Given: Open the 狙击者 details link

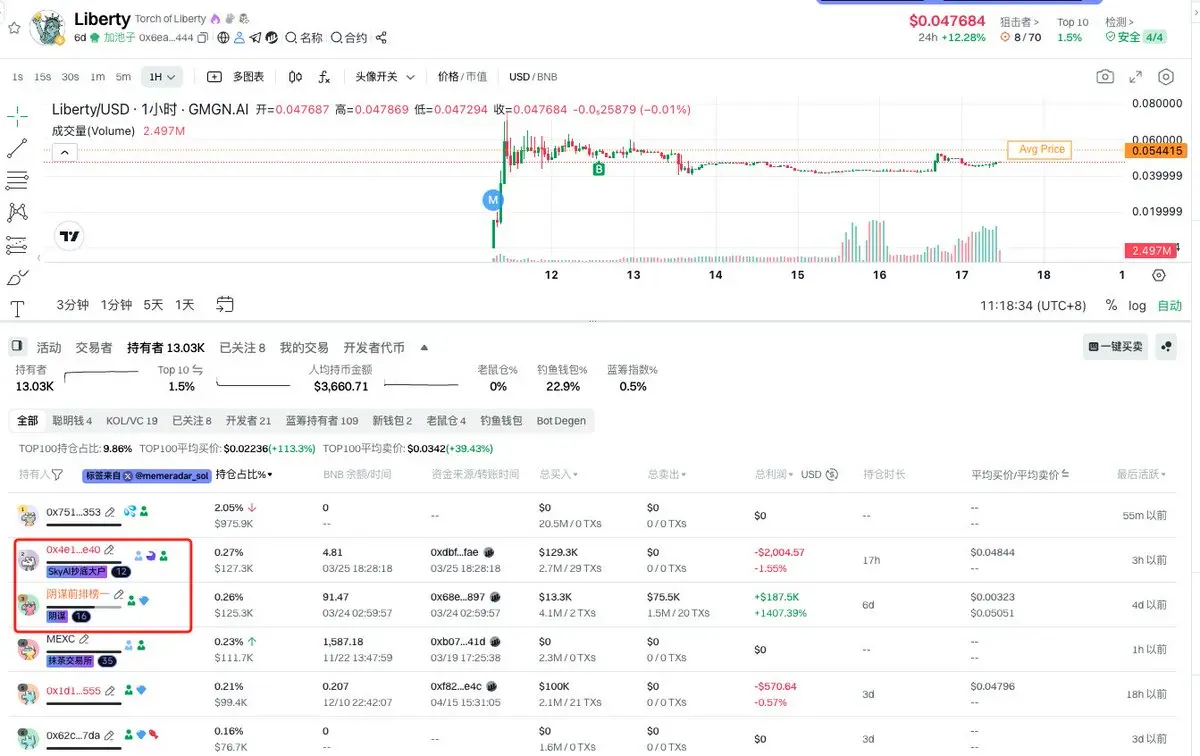Looking at the screenshot, I should (x=1021, y=22).
